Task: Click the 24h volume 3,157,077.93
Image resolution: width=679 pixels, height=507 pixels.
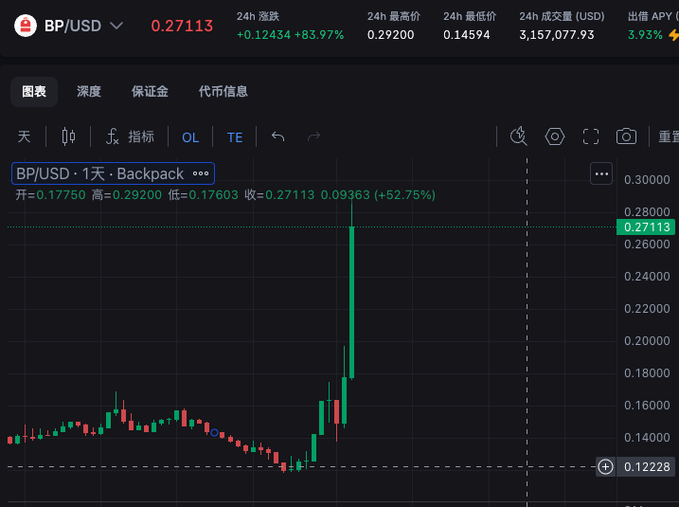Action: tap(556, 35)
